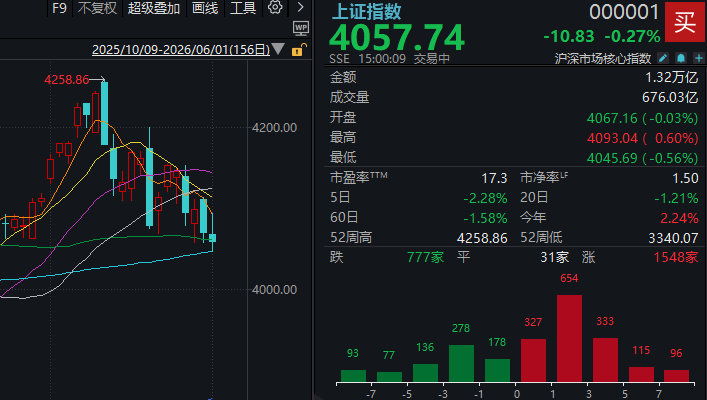Click the green histogram bar labeled 136
This screenshot has width=707, height=400.
click(425, 373)
